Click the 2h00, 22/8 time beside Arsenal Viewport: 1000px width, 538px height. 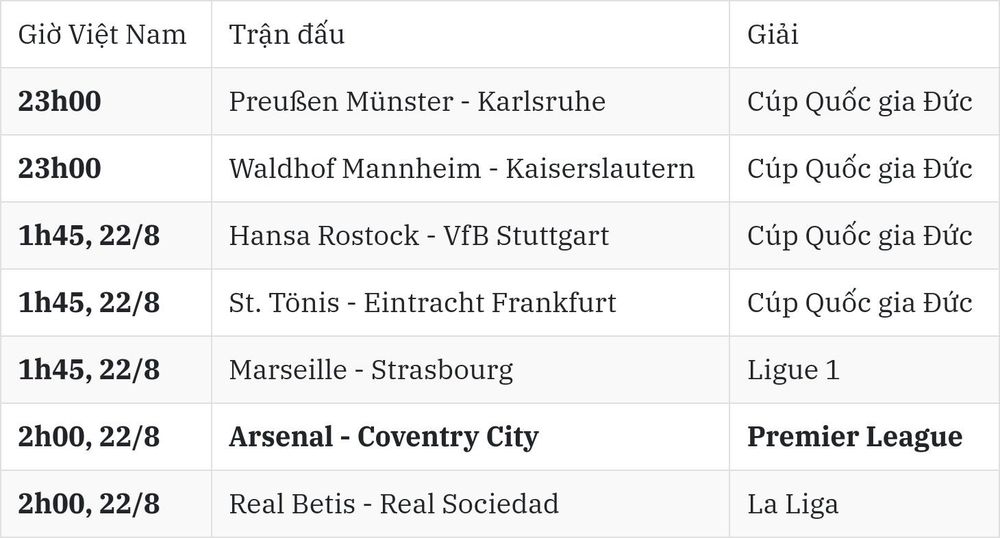click(x=89, y=437)
